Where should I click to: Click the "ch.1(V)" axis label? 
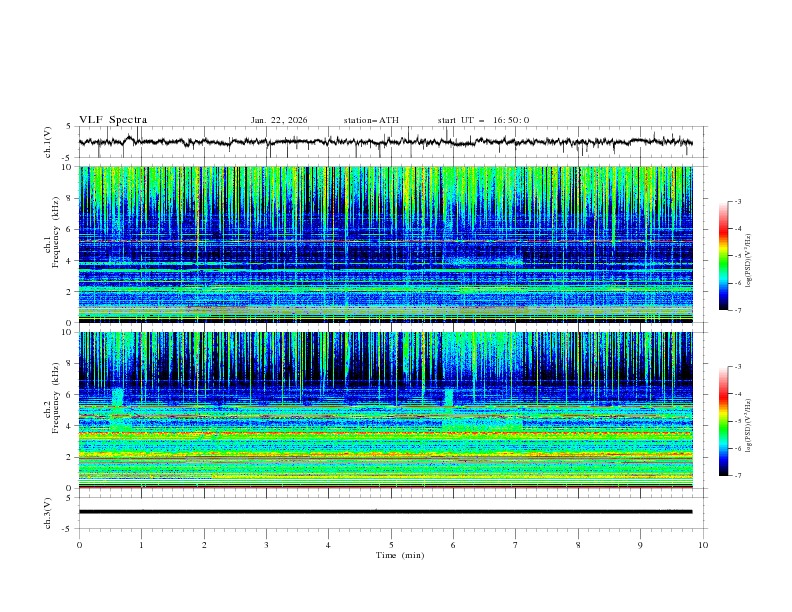coord(48,142)
